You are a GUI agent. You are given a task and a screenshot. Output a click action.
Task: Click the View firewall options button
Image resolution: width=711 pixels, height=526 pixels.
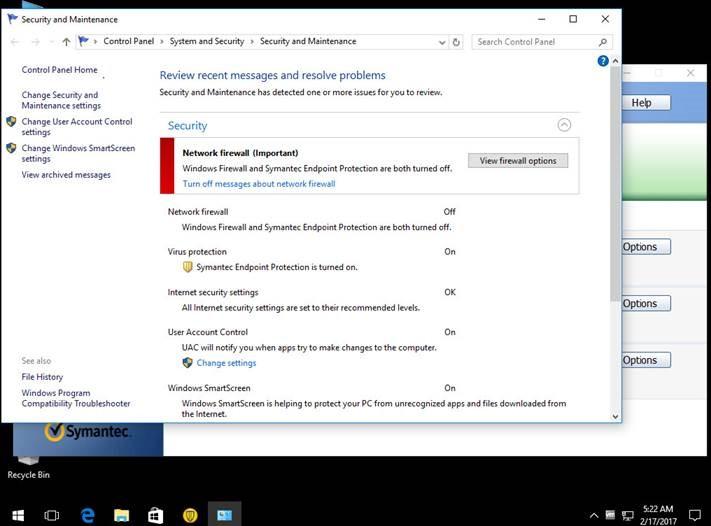point(518,161)
